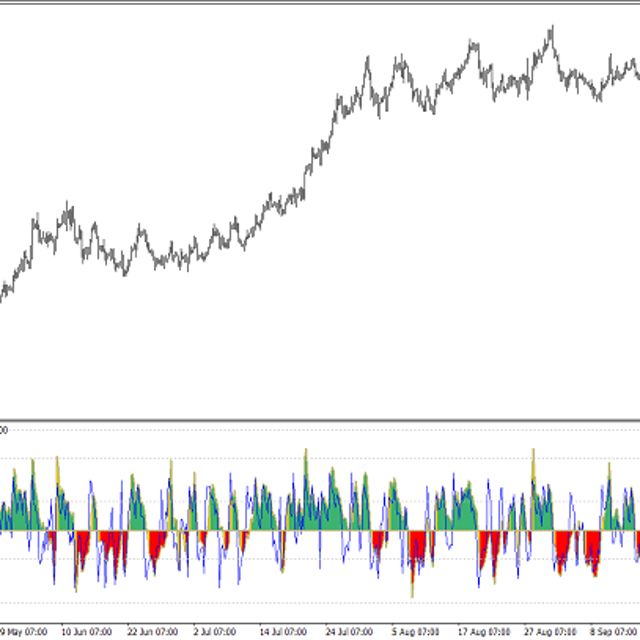Click the 14 Jul 07:00 time axis label
640x640 pixels.
(x=282, y=631)
